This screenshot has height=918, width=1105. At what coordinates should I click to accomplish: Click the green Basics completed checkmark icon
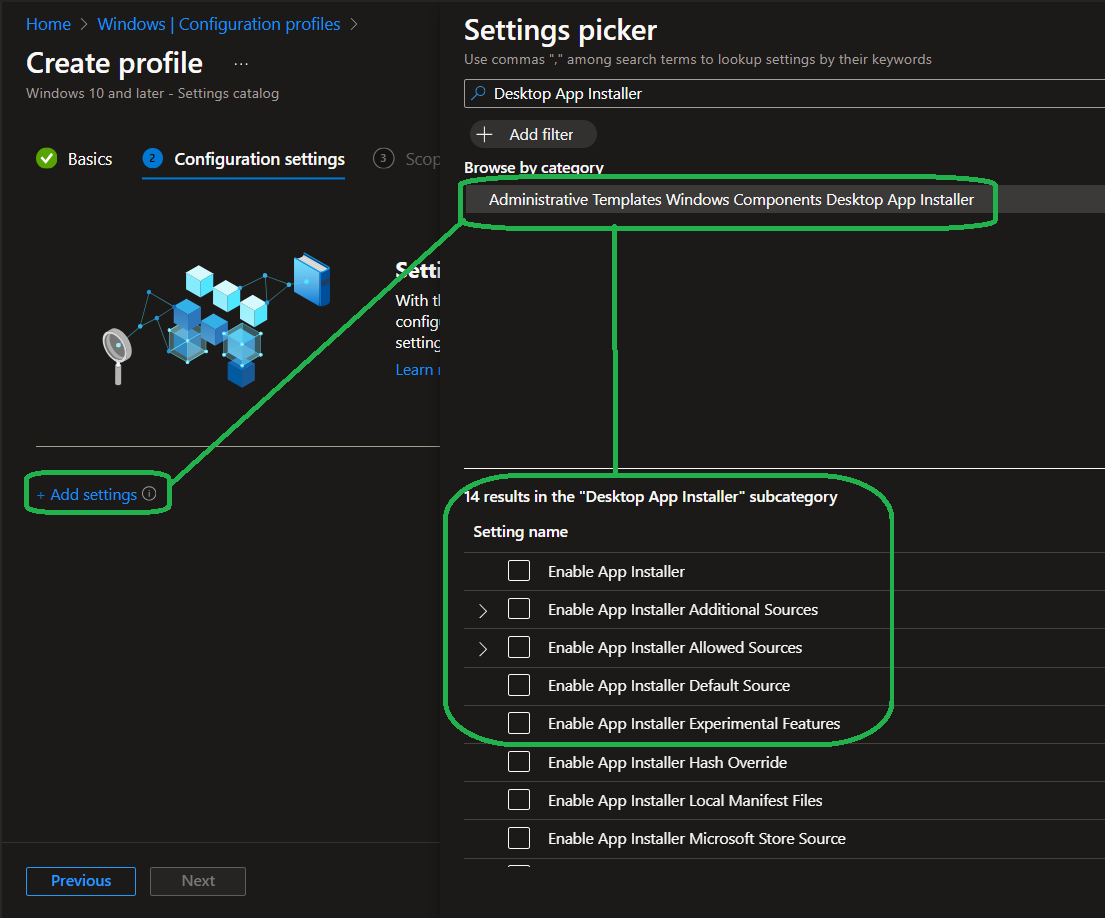click(x=46, y=159)
